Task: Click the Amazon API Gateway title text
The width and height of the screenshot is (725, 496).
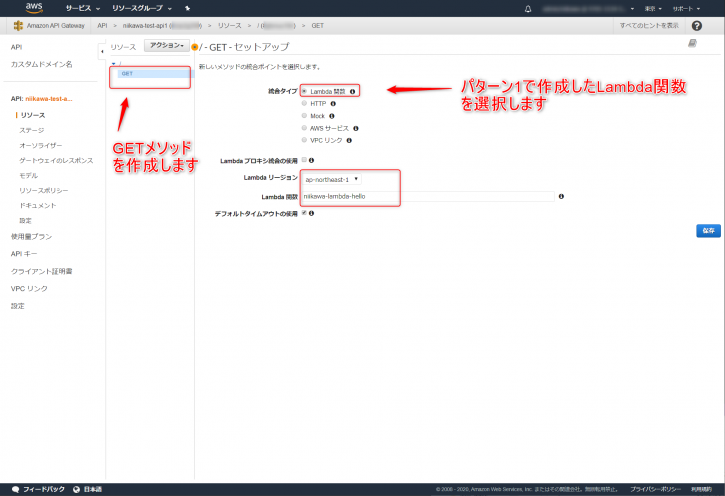Action: [x=55, y=25]
